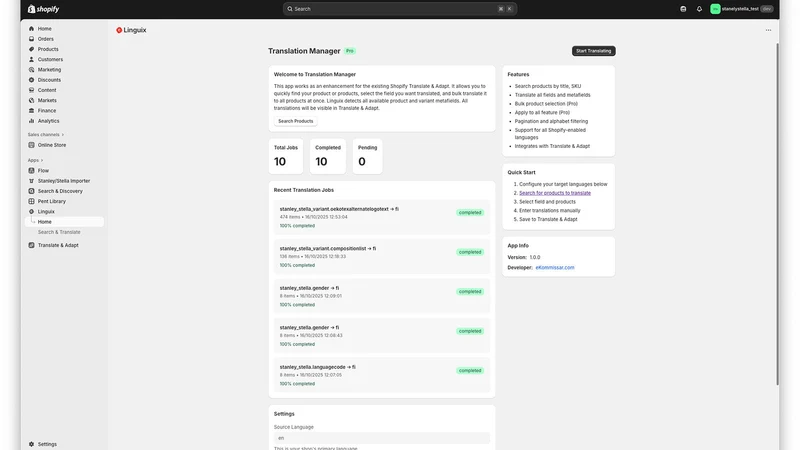Click the Flow app icon
The width and height of the screenshot is (800, 450).
[x=31, y=170]
